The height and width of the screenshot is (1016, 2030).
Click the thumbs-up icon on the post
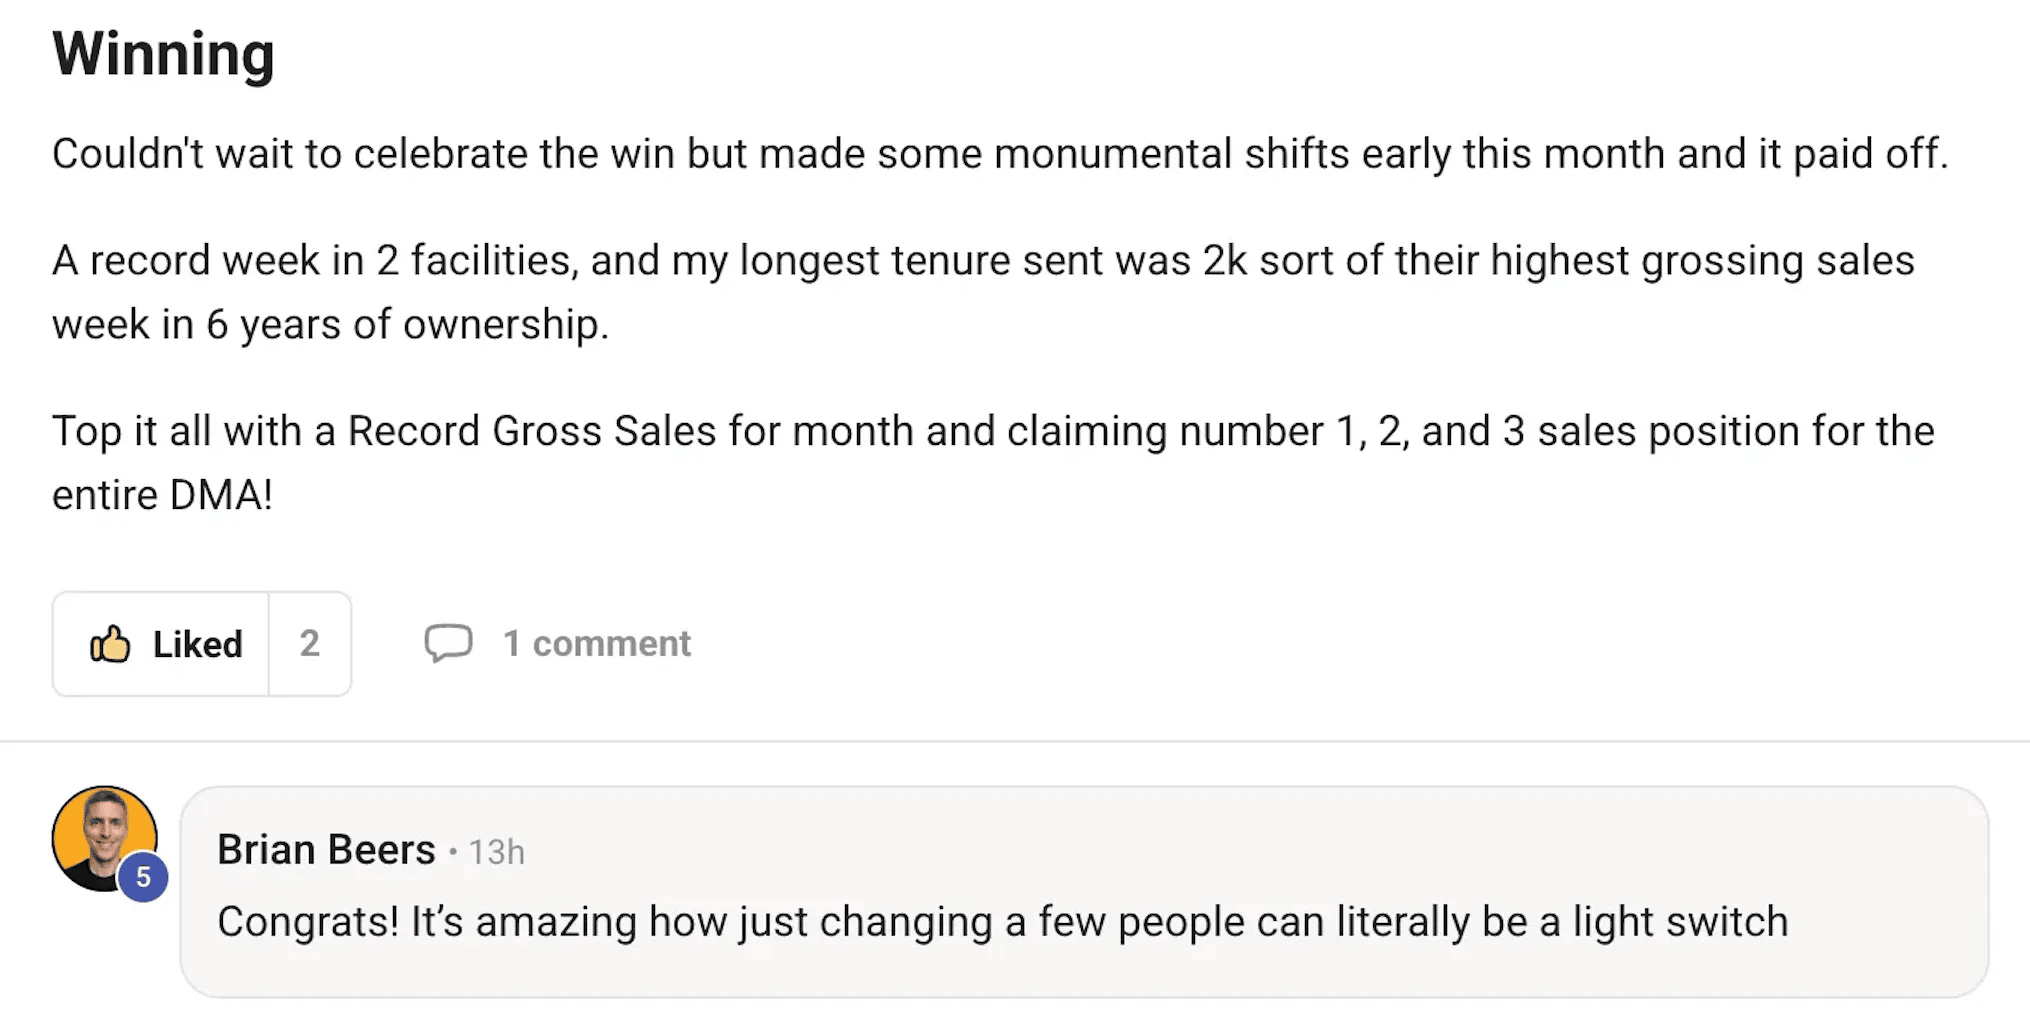tap(110, 644)
